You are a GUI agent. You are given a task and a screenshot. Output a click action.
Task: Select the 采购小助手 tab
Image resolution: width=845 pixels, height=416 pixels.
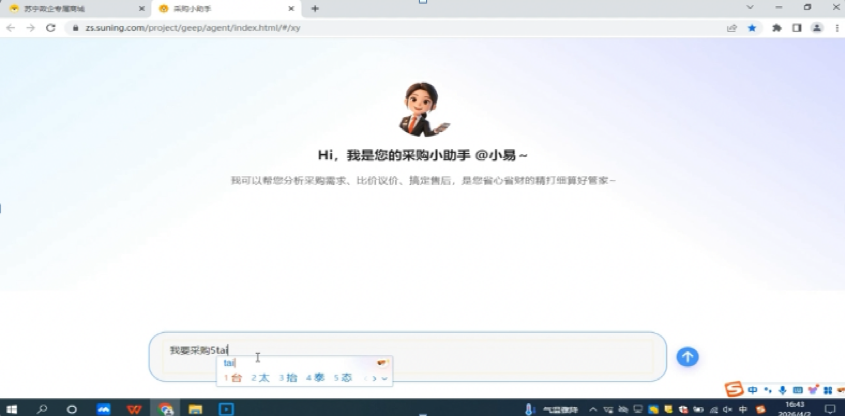[224, 9]
